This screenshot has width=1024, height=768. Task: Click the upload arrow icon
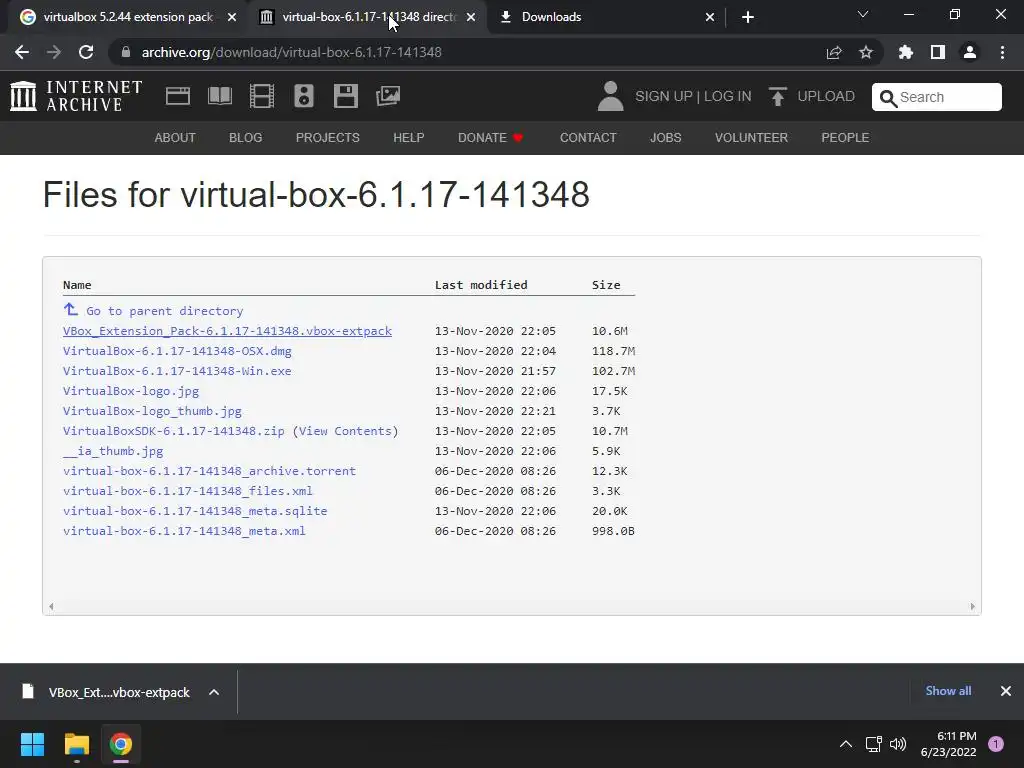tap(777, 96)
